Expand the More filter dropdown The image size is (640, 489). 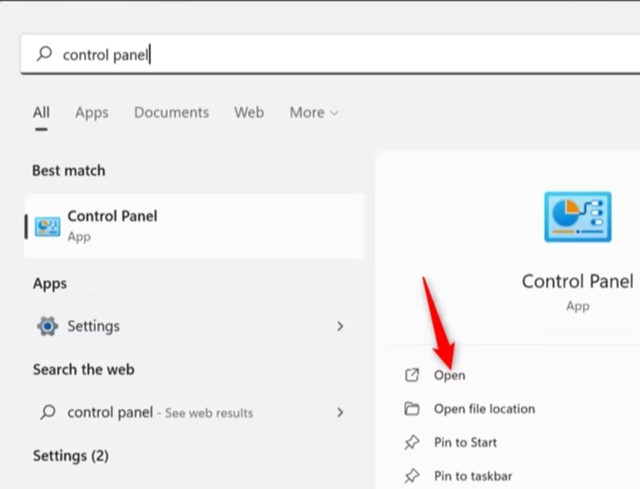[x=314, y=112]
